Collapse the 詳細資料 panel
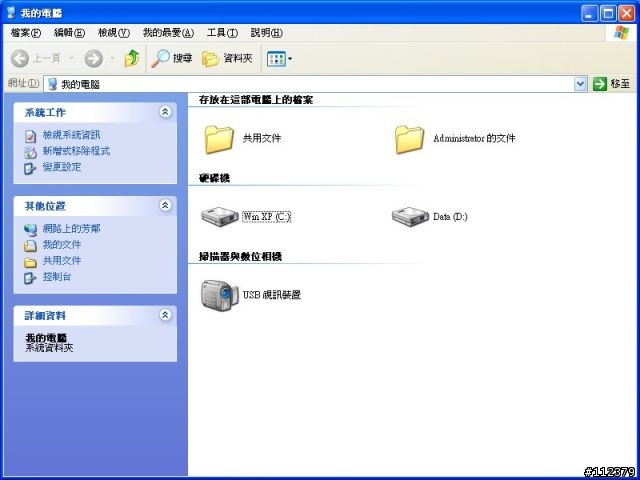The height and width of the screenshot is (480, 640). click(165, 315)
